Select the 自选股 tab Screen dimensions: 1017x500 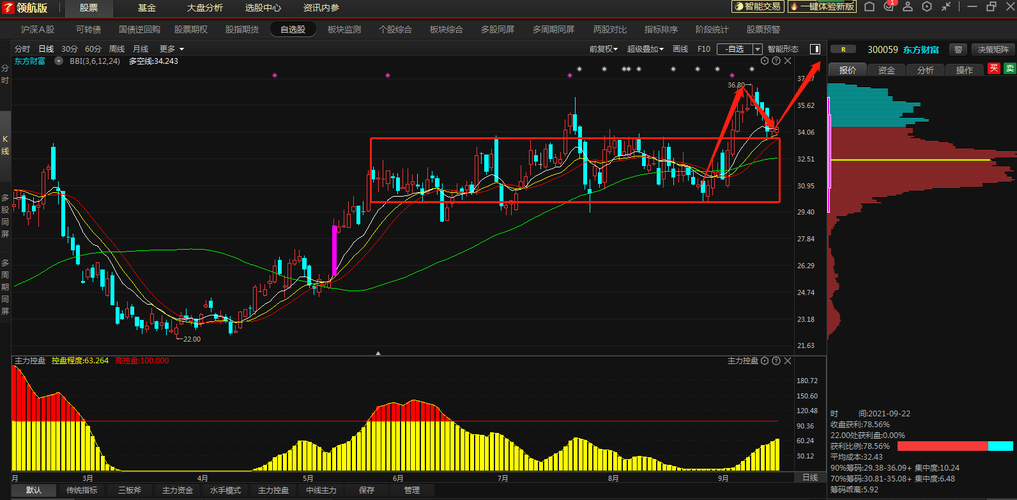[293, 29]
